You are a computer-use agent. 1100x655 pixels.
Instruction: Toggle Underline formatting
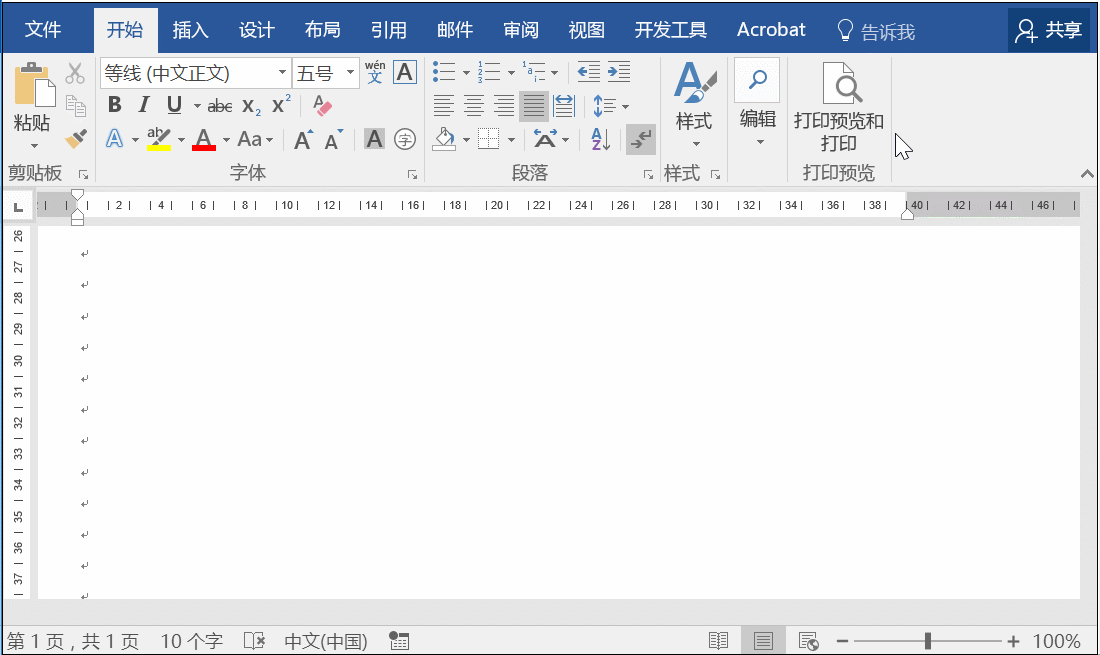pos(174,105)
